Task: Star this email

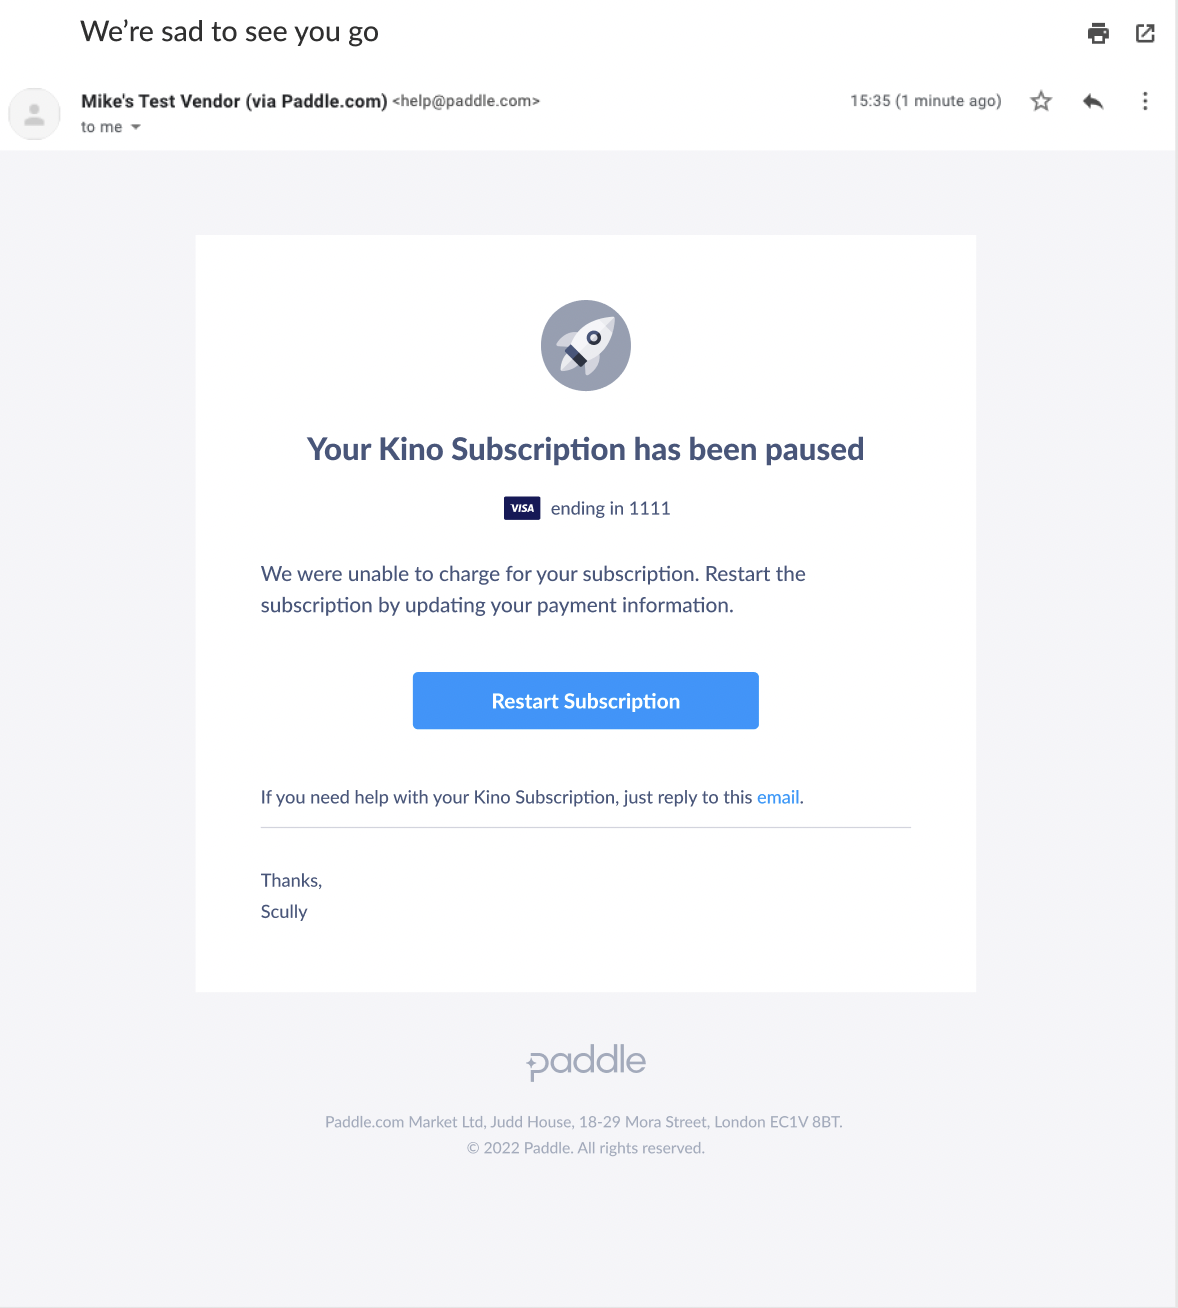Action: coord(1041,101)
